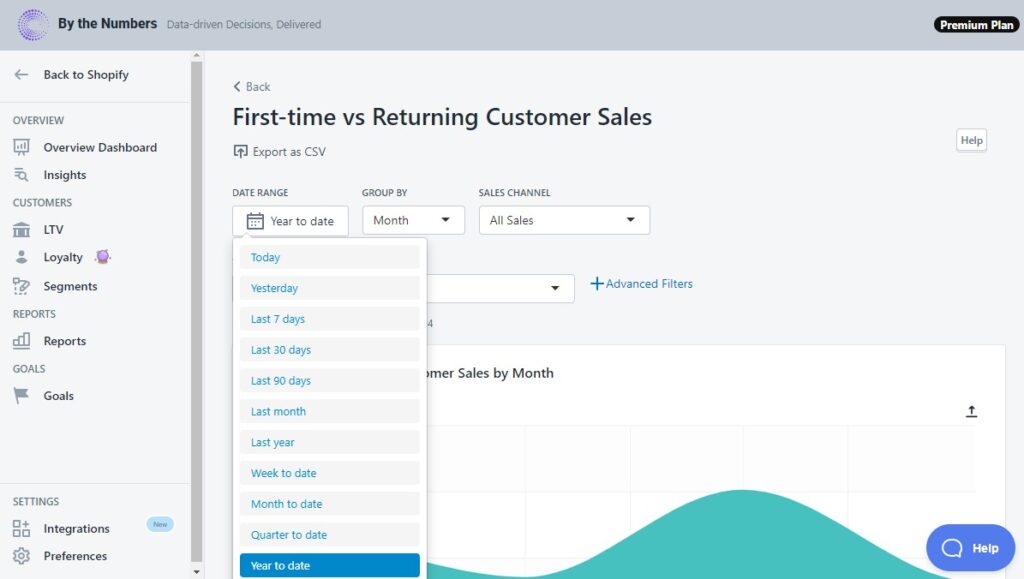Click the Insights magnifier icon
The width and height of the screenshot is (1024, 579).
coord(21,175)
